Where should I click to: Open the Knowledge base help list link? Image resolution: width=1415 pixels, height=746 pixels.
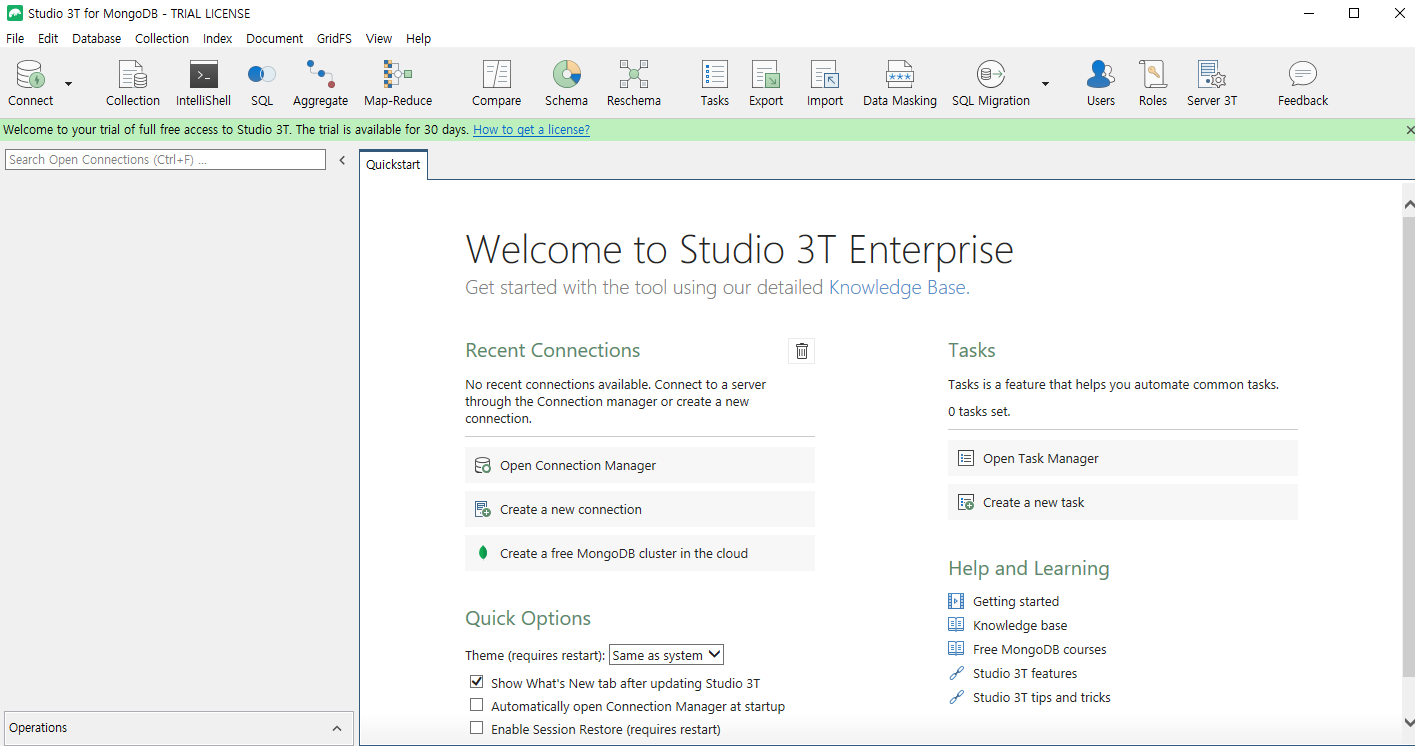point(1020,625)
